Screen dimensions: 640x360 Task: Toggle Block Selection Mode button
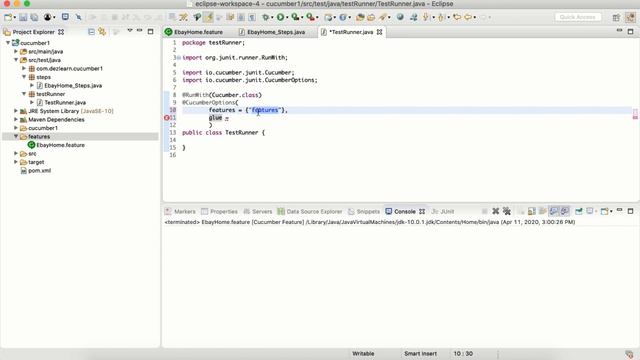241,17
